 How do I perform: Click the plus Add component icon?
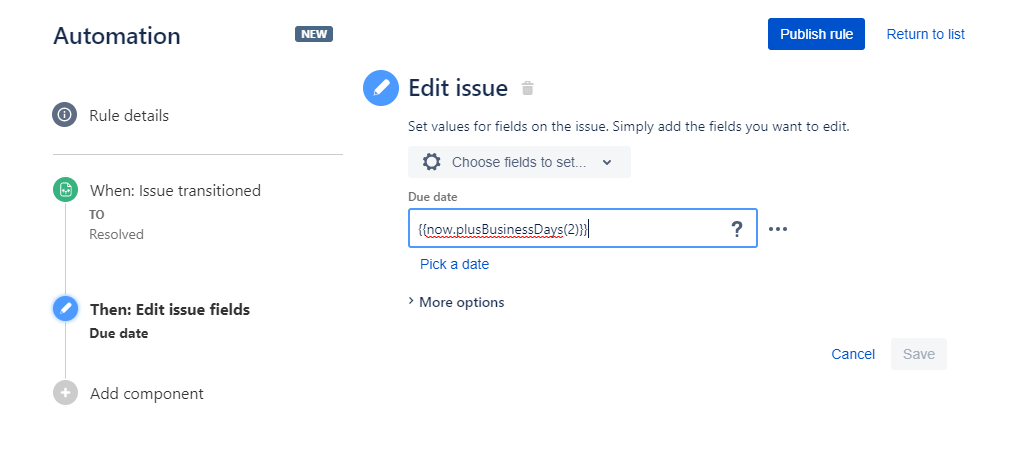pyautogui.click(x=65, y=393)
